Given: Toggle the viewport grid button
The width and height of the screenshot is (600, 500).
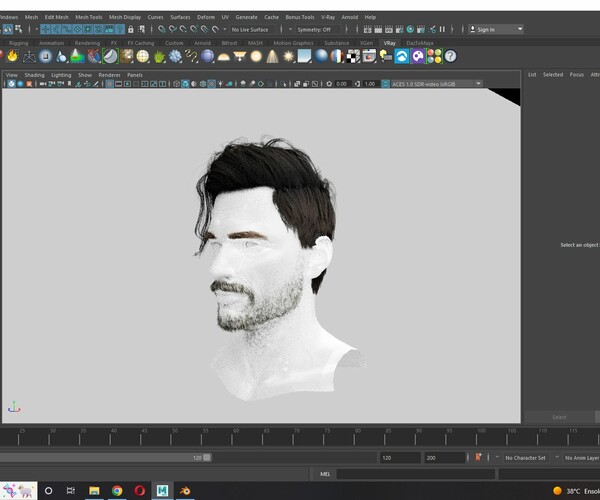Looking at the screenshot, I should (109, 84).
